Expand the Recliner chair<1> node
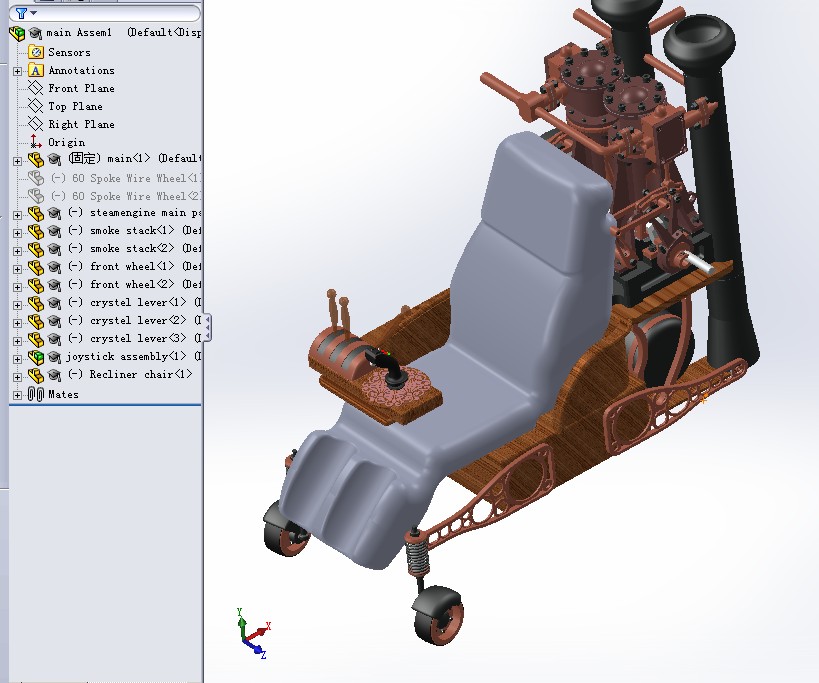The width and height of the screenshot is (819, 683). pos(17,377)
